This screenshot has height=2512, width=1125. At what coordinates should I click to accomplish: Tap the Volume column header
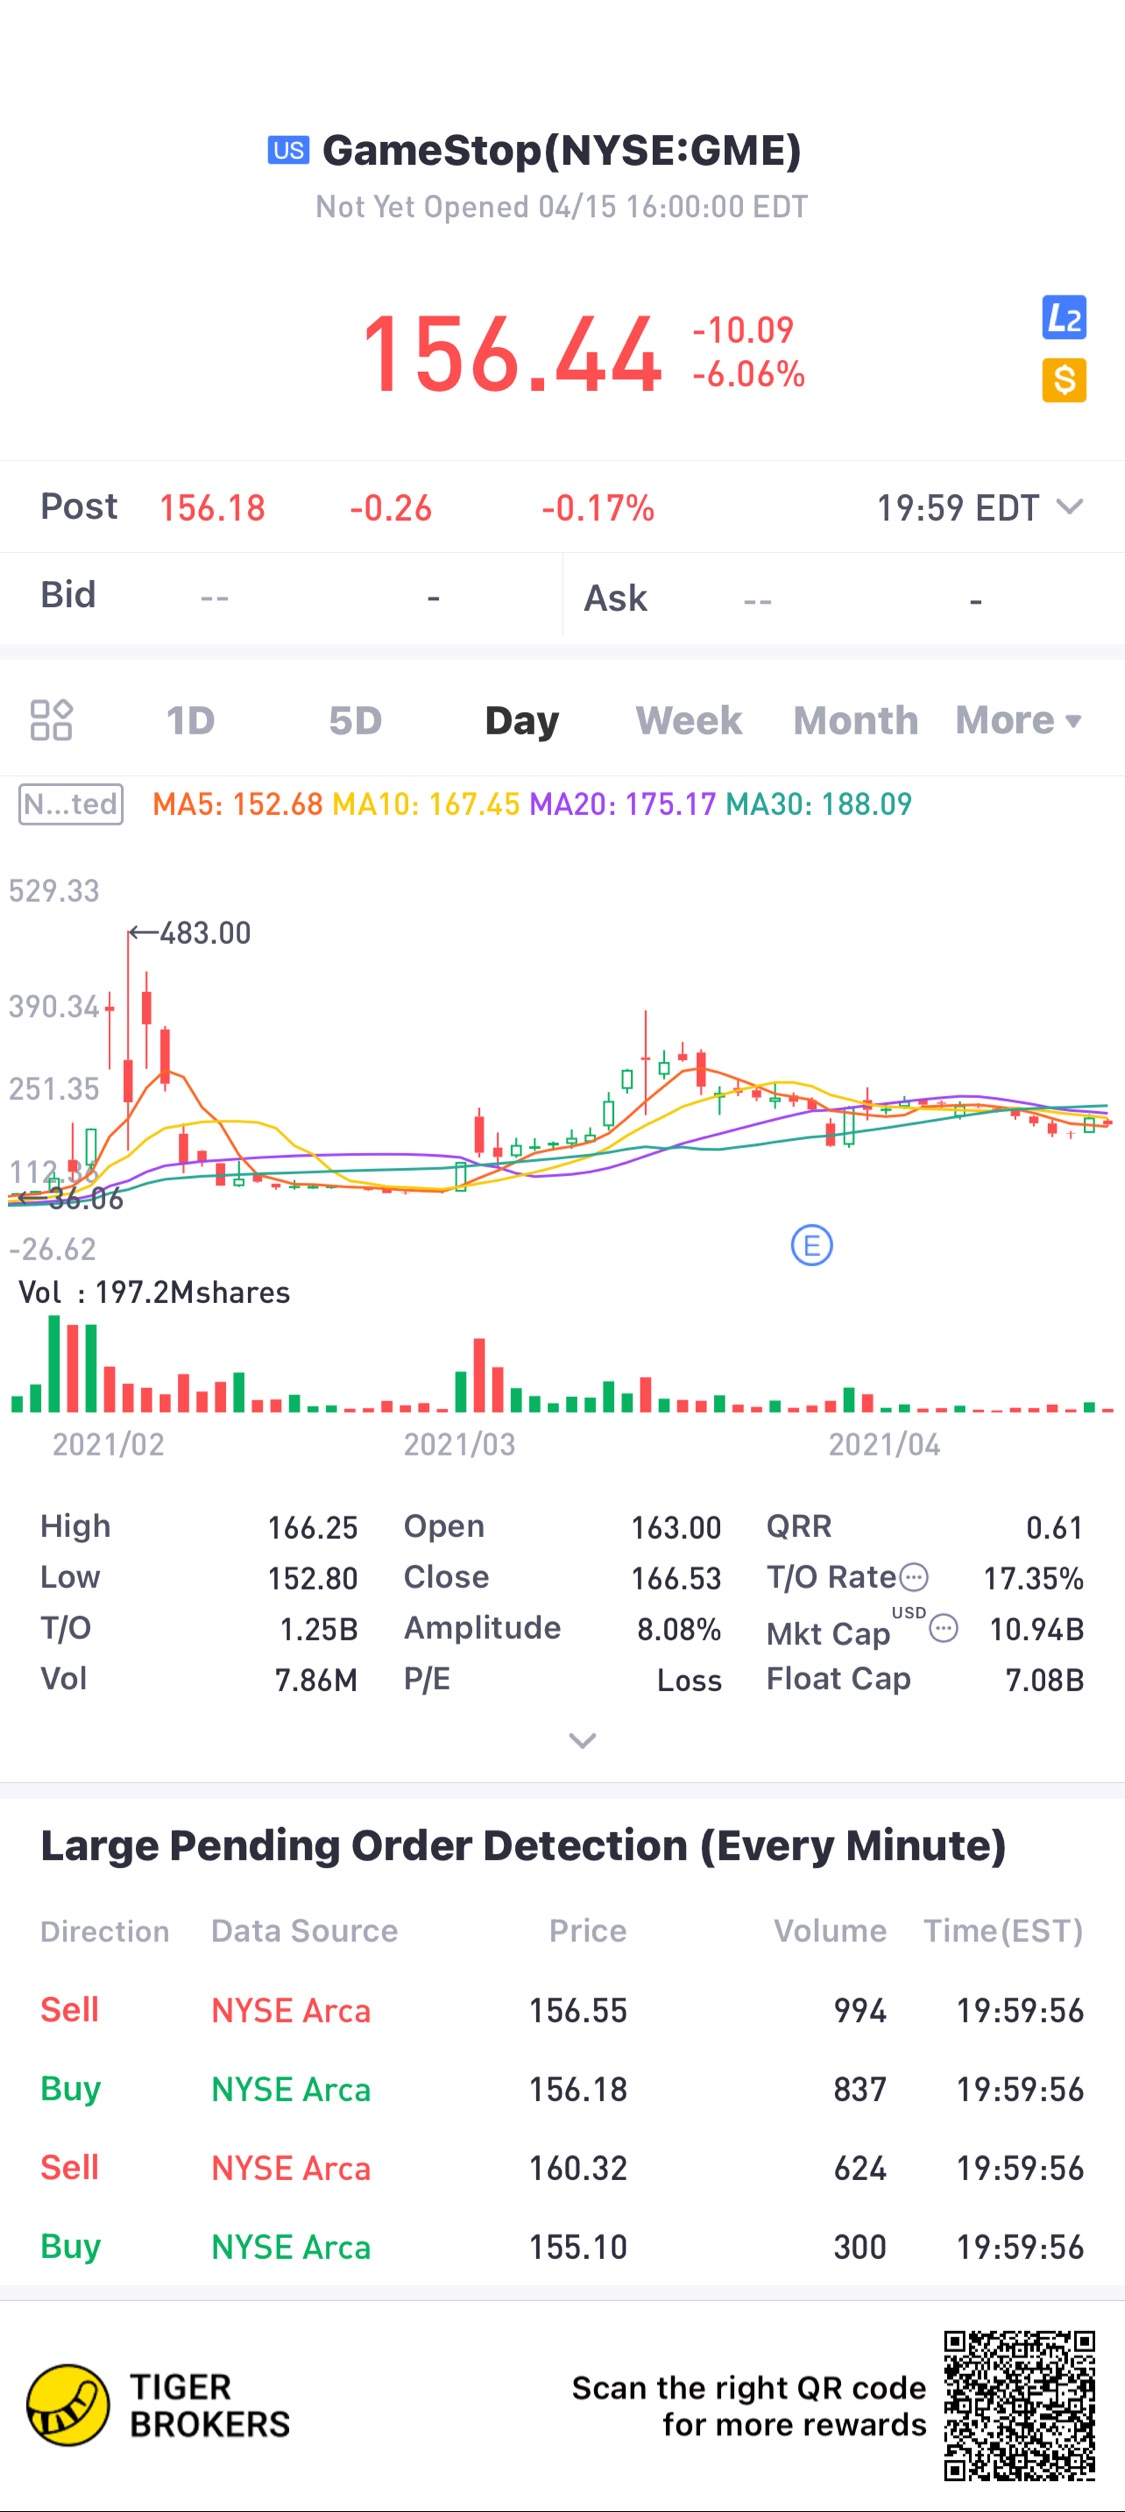(830, 1931)
